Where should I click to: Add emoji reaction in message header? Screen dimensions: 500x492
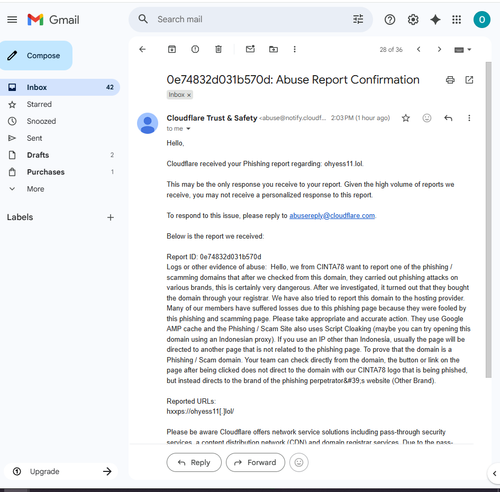pyautogui.click(x=427, y=118)
